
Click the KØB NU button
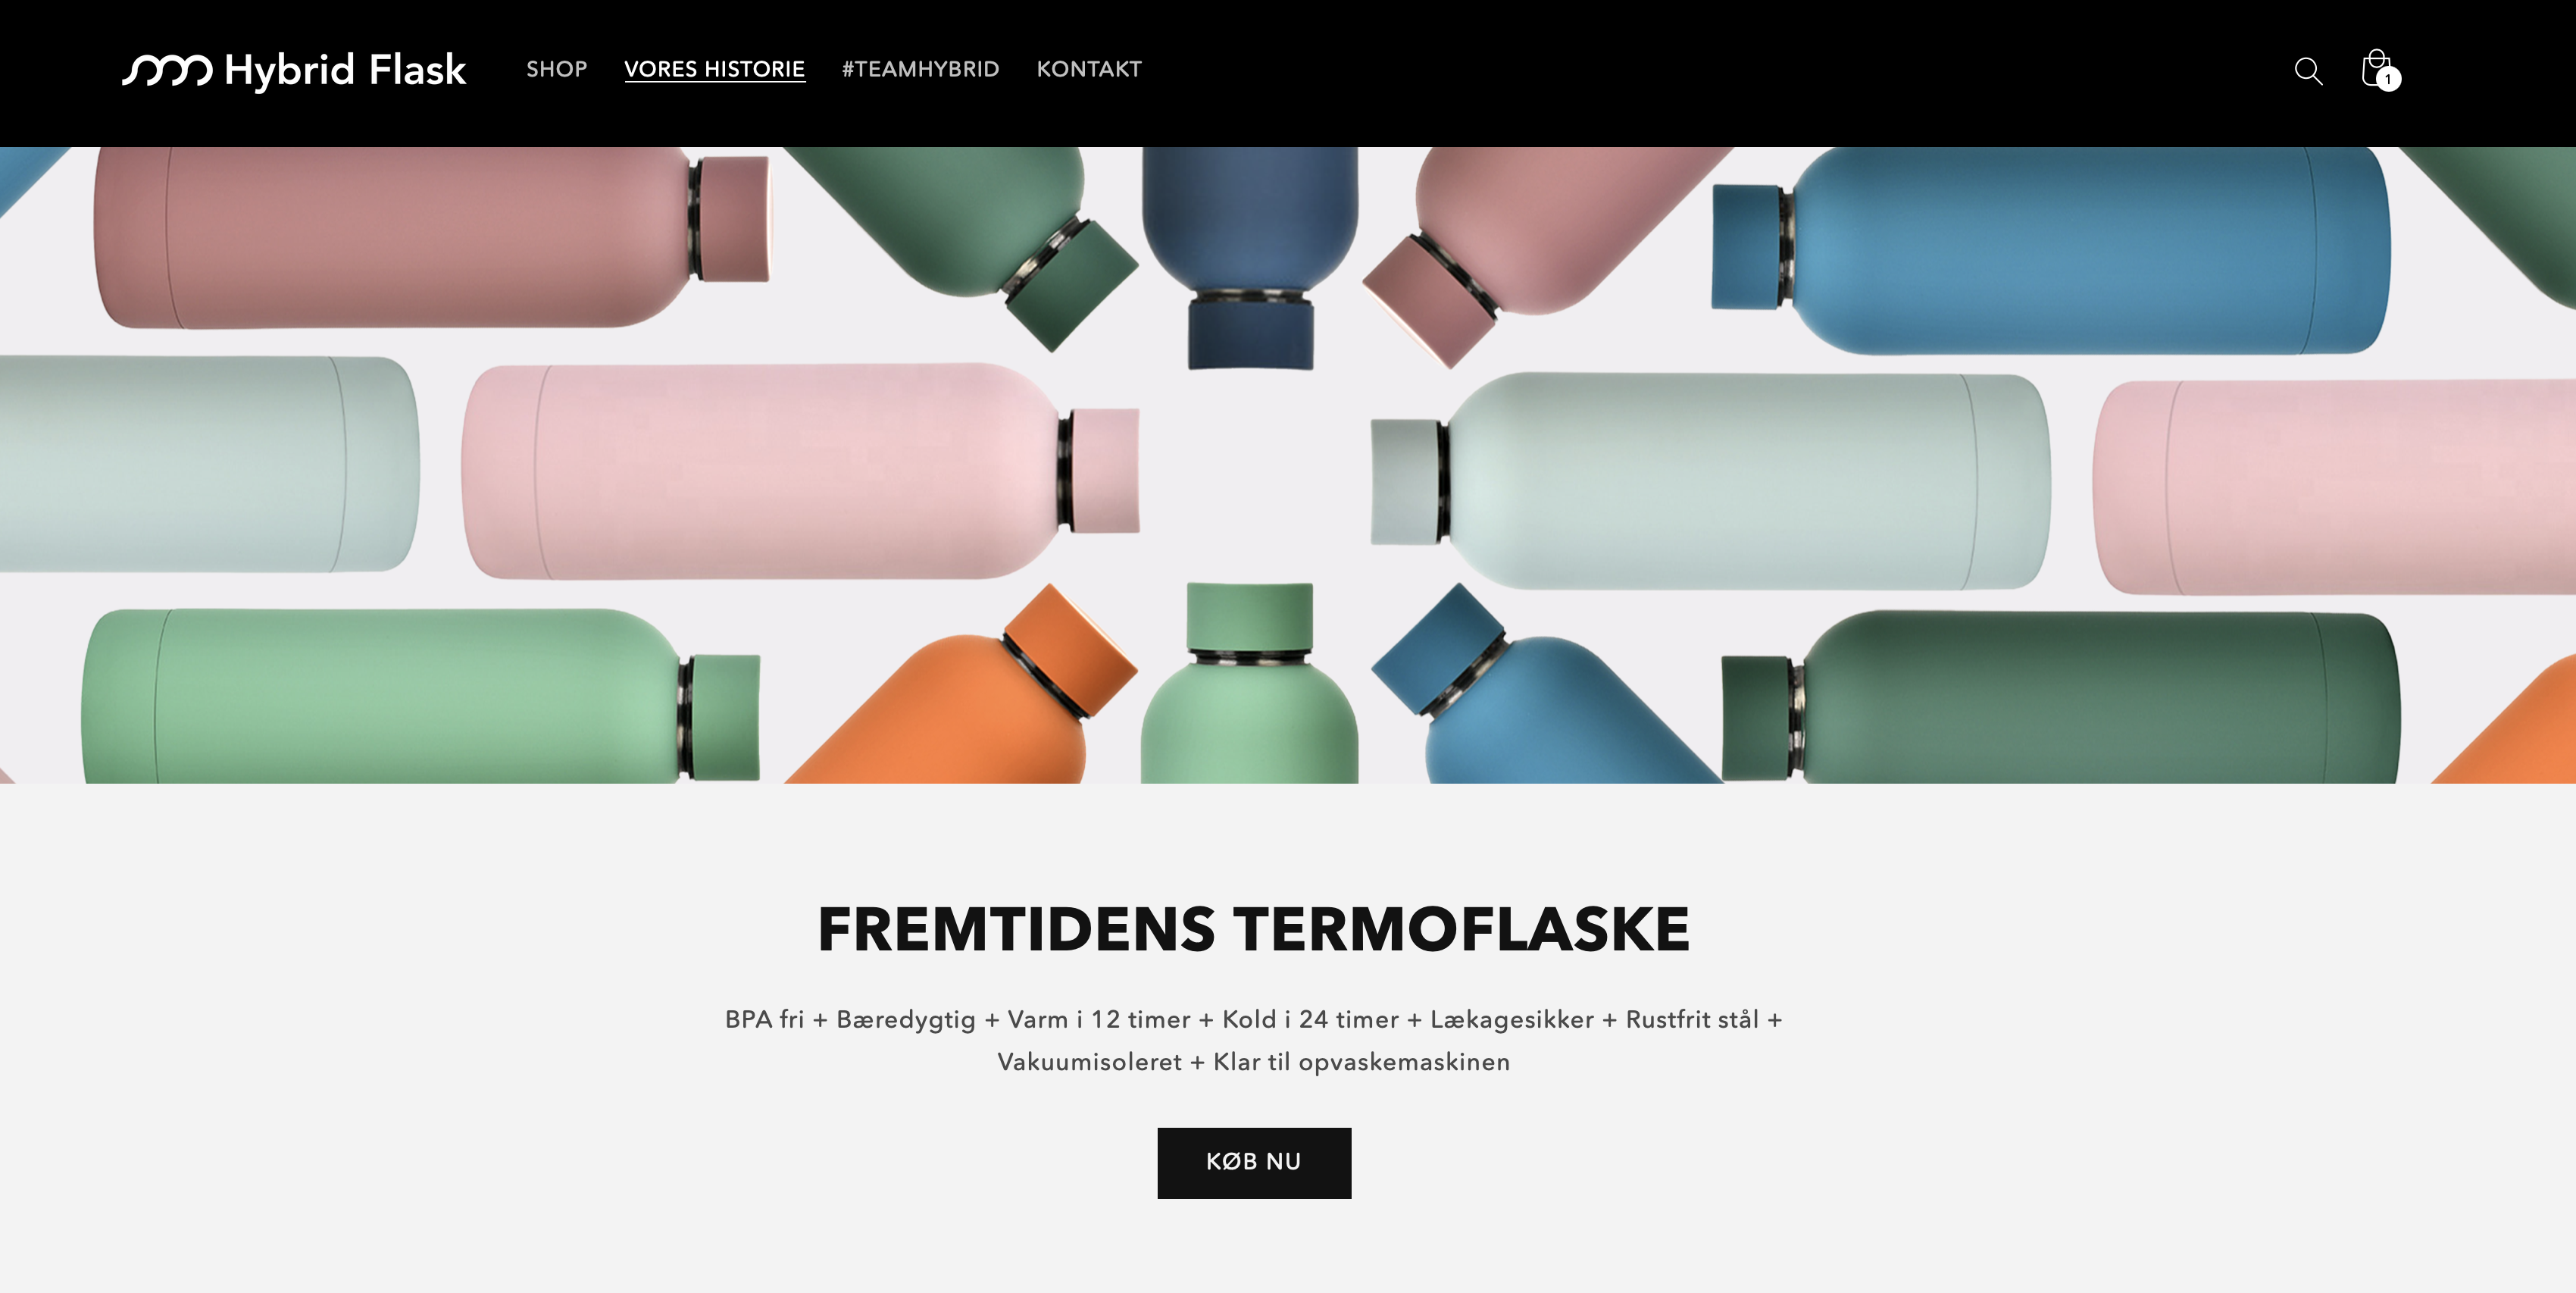(x=1254, y=1162)
